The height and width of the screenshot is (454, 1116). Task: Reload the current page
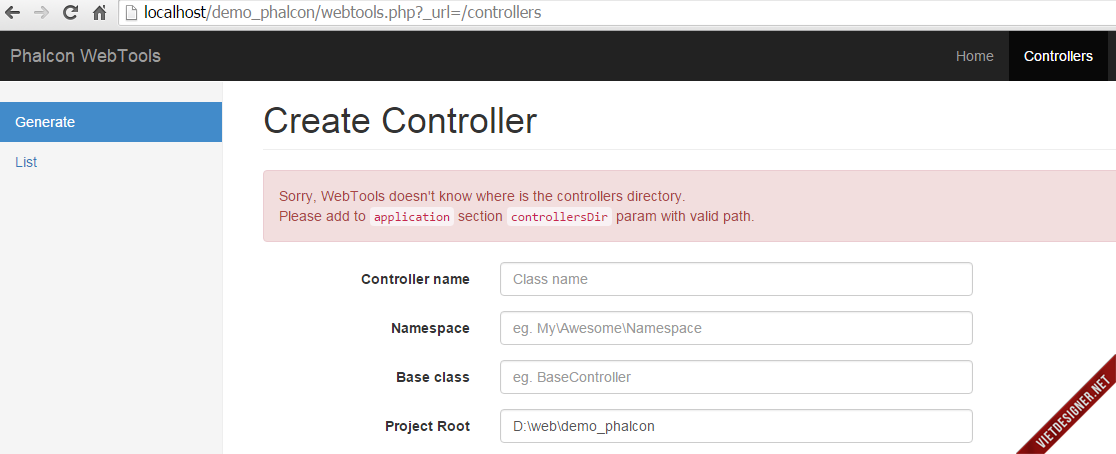tap(70, 14)
